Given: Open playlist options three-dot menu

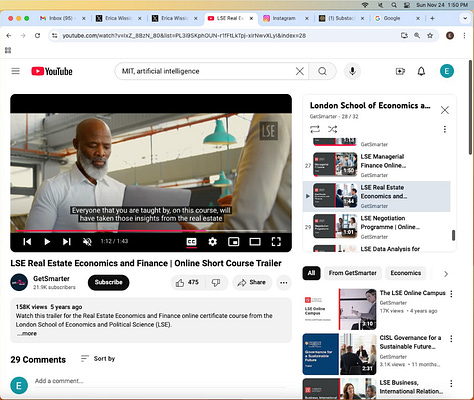Looking at the screenshot, I should coord(445,129).
